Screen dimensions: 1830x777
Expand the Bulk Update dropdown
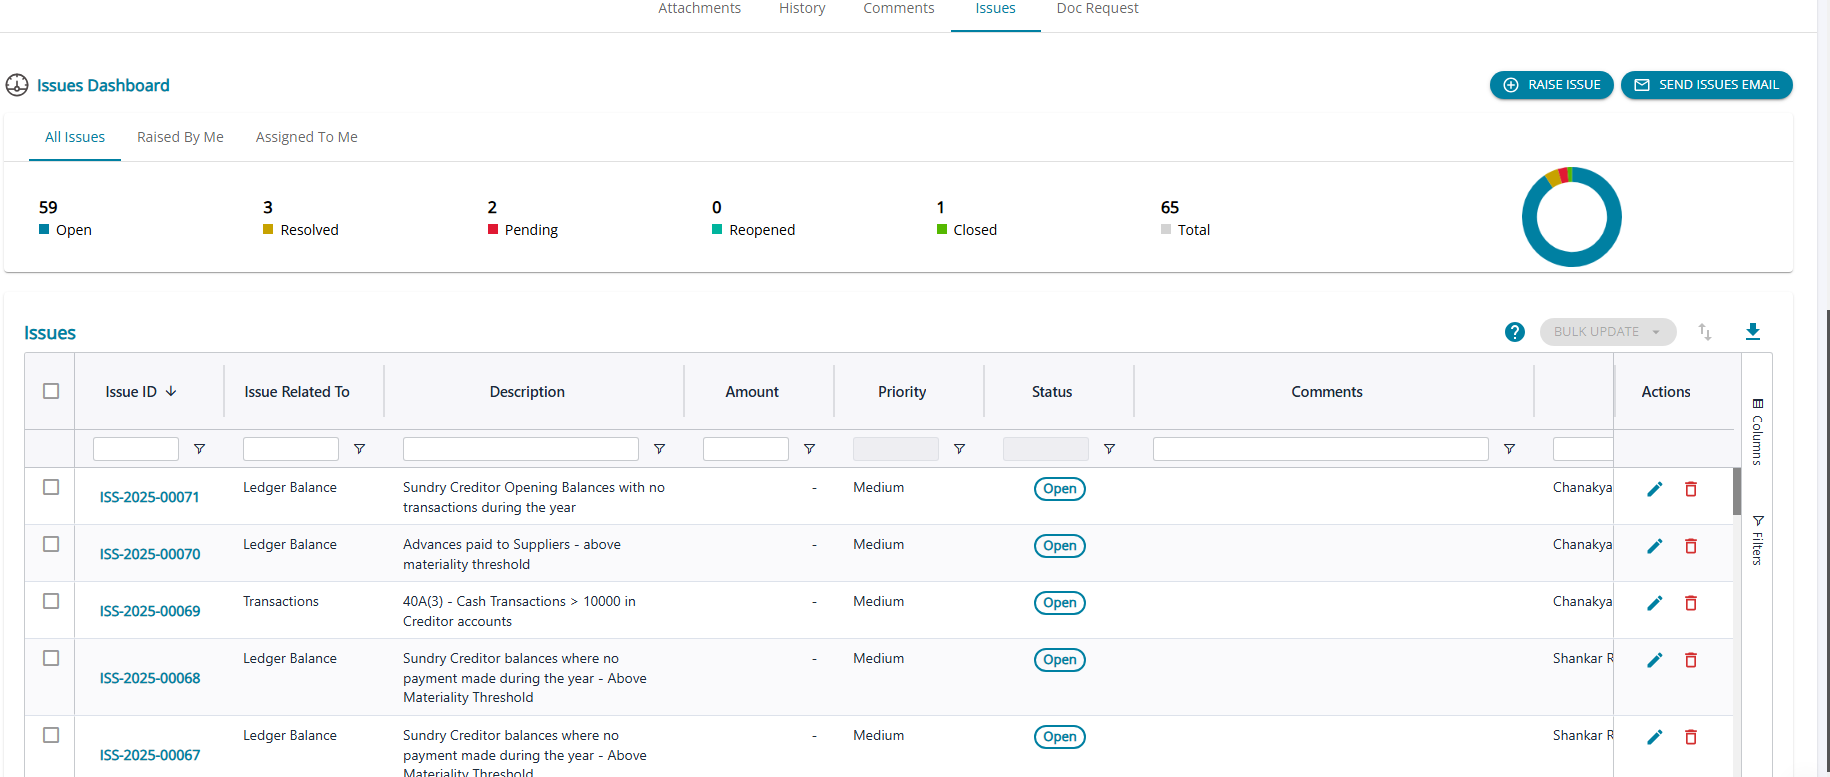point(1607,332)
